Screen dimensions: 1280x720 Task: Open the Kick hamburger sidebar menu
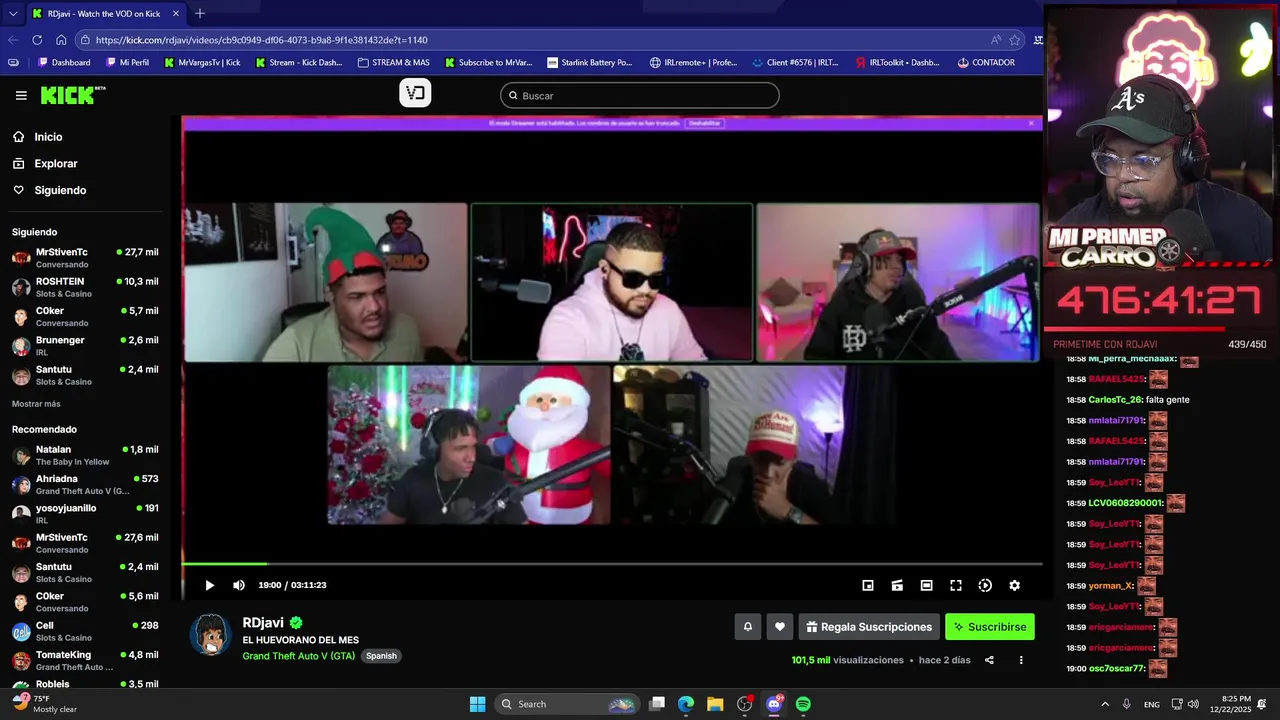[21, 95]
